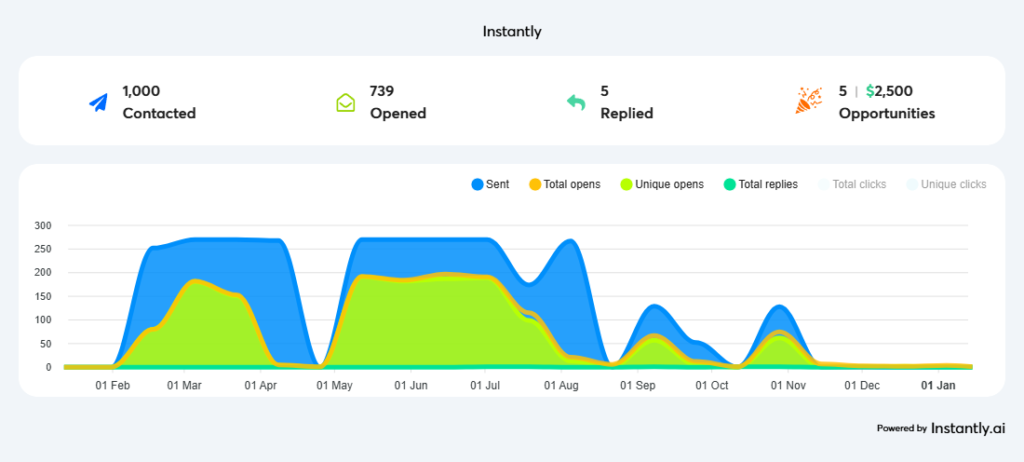Viewport: 1024px width, 462px height.
Task: Click the paper plane Contacted icon
Action: tap(99, 103)
